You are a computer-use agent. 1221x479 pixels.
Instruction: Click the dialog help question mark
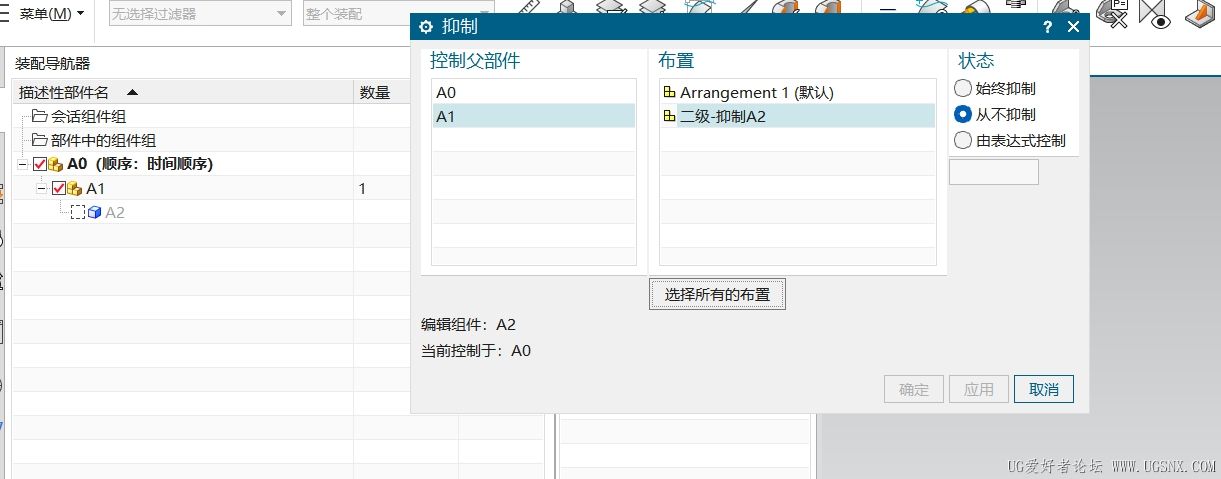[1047, 28]
